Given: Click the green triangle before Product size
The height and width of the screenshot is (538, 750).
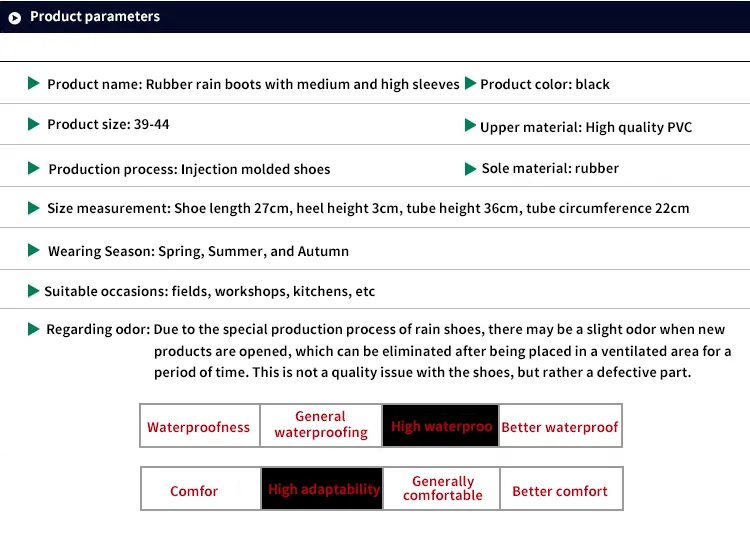Looking at the screenshot, I should pyautogui.click(x=33, y=124).
